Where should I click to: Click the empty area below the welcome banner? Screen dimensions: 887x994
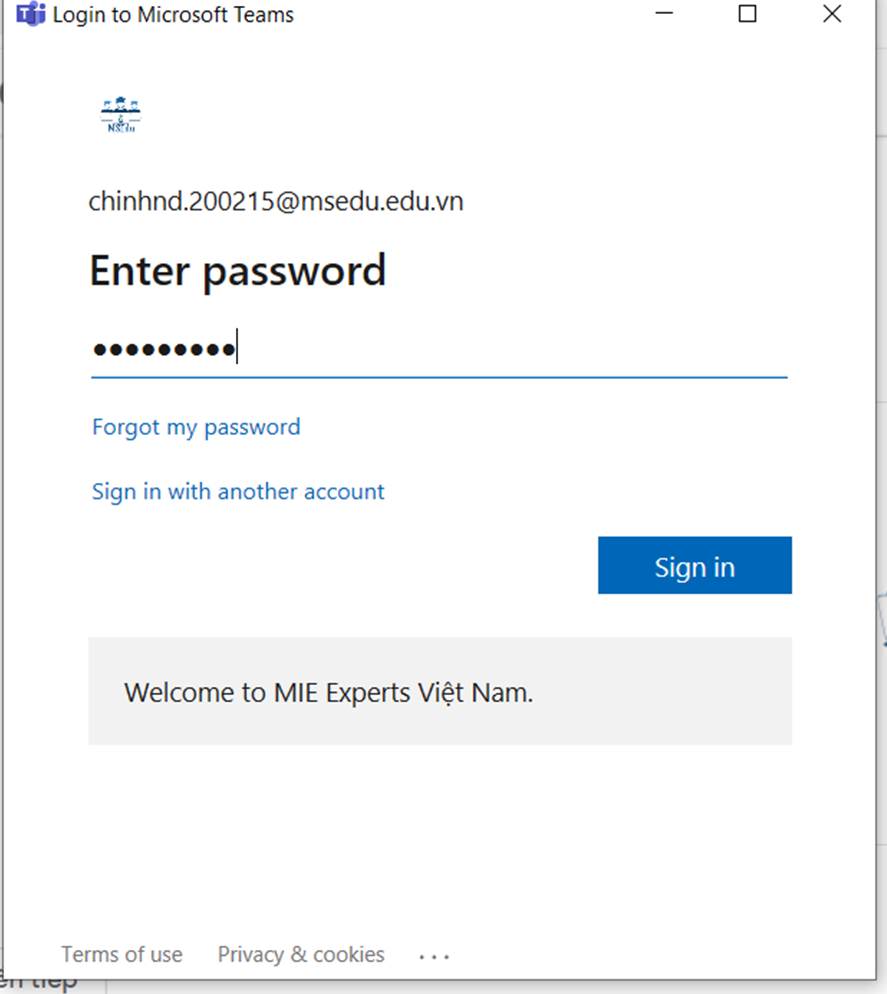point(439,840)
